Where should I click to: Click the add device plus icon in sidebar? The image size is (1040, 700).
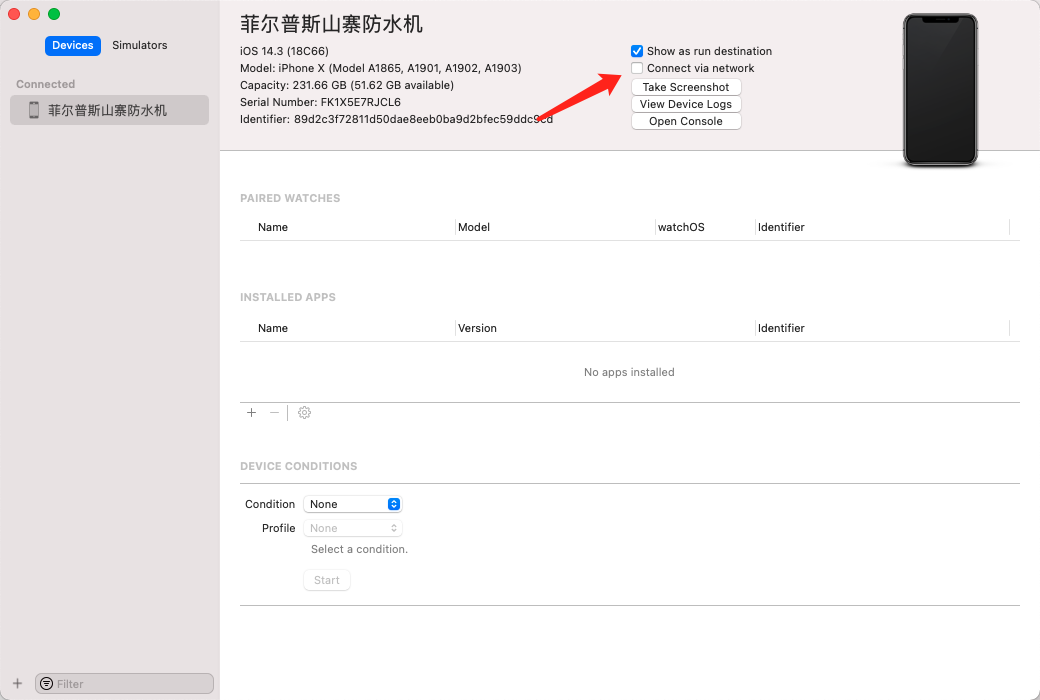(18, 683)
